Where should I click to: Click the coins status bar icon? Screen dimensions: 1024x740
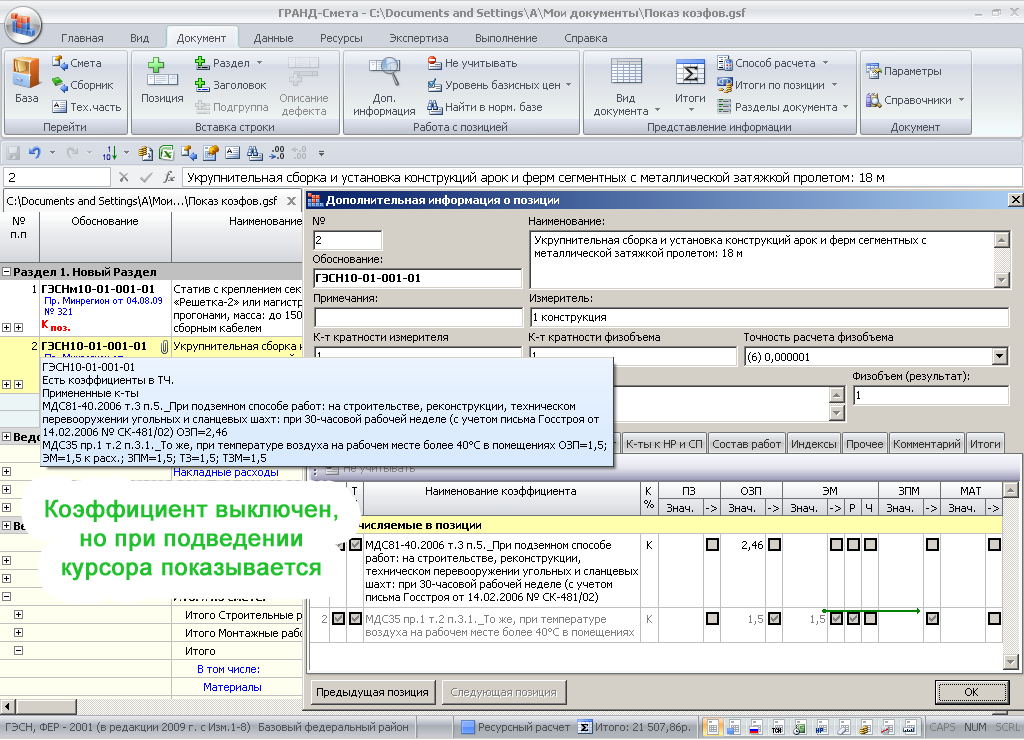click(865, 727)
